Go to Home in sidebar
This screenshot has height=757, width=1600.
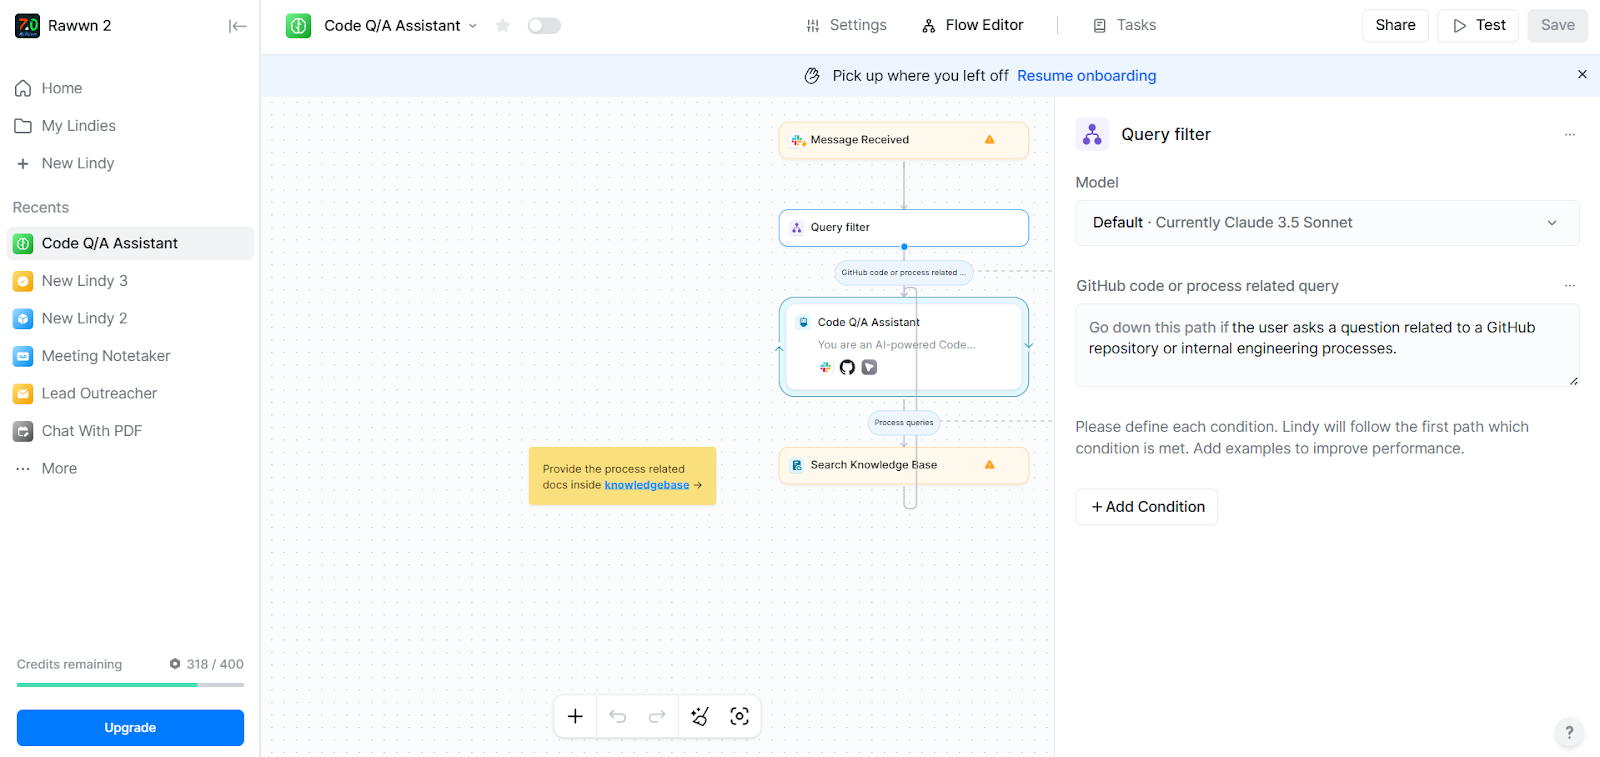coord(130,88)
